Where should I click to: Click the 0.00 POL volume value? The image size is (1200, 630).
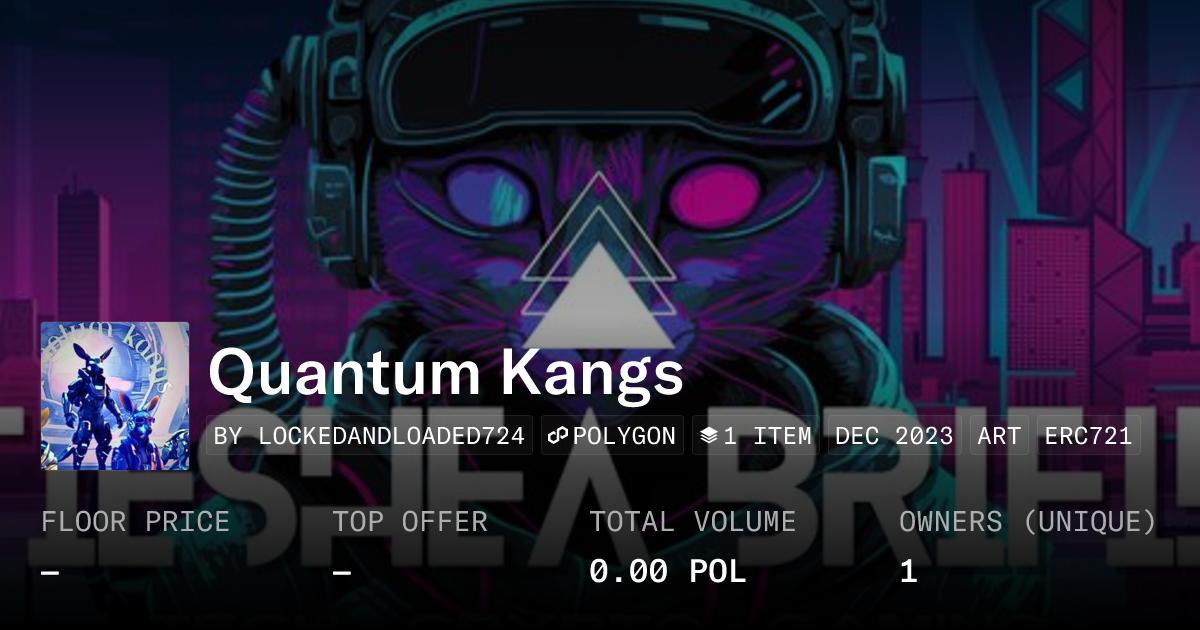(x=667, y=572)
